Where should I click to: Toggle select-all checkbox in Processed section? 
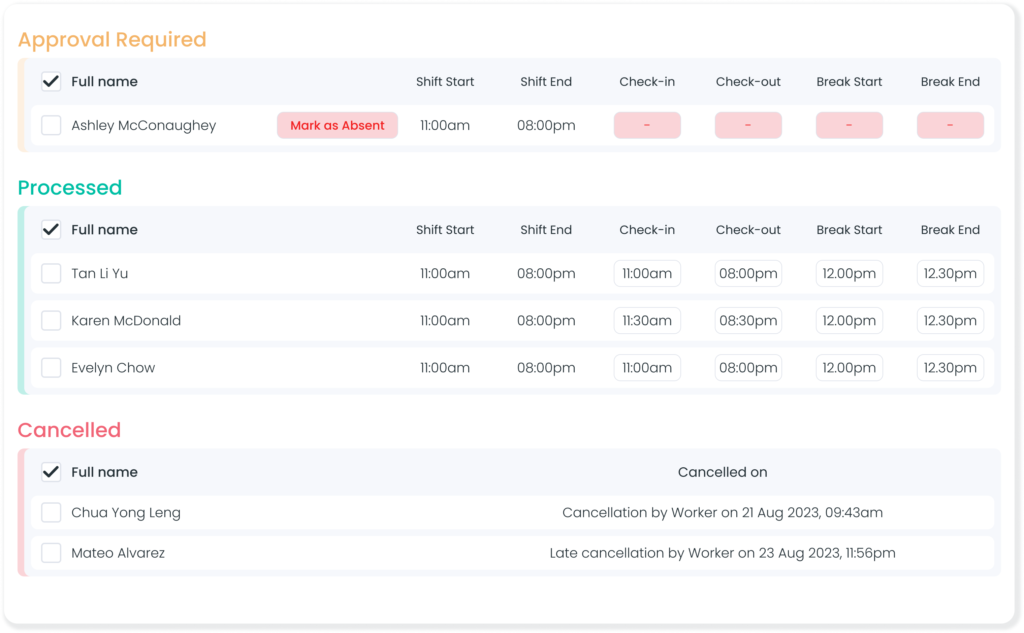[x=51, y=230]
